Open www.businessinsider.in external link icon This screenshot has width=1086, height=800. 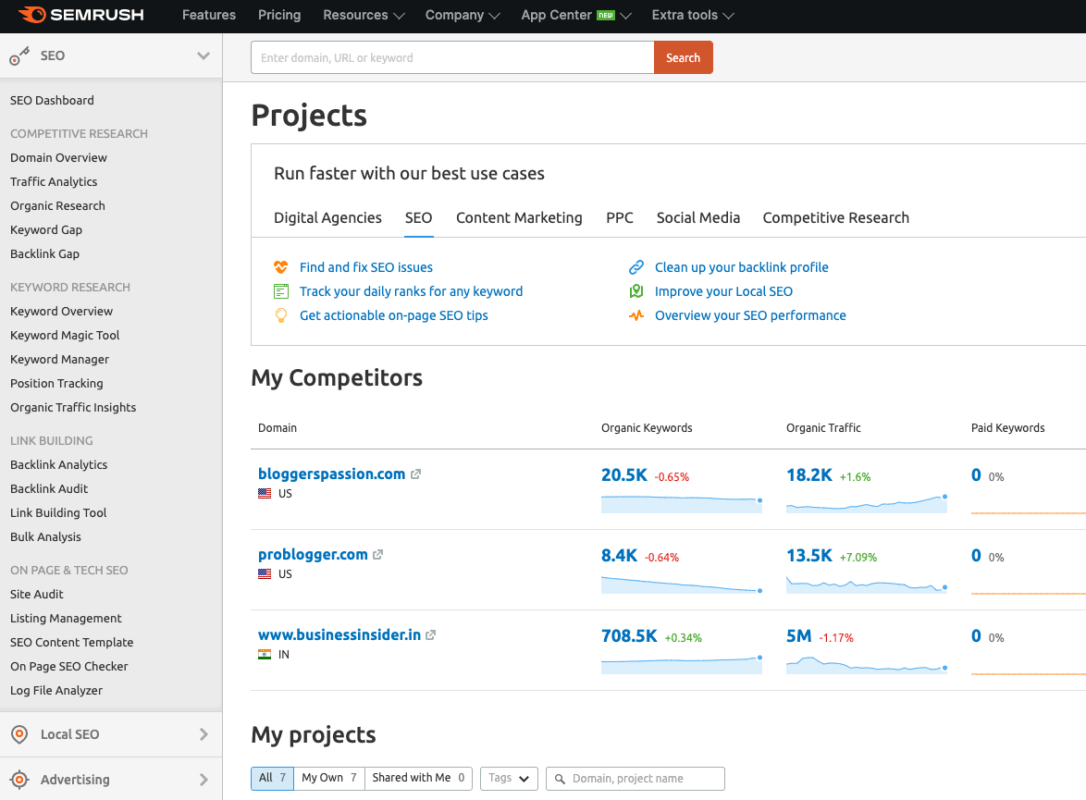coord(430,635)
